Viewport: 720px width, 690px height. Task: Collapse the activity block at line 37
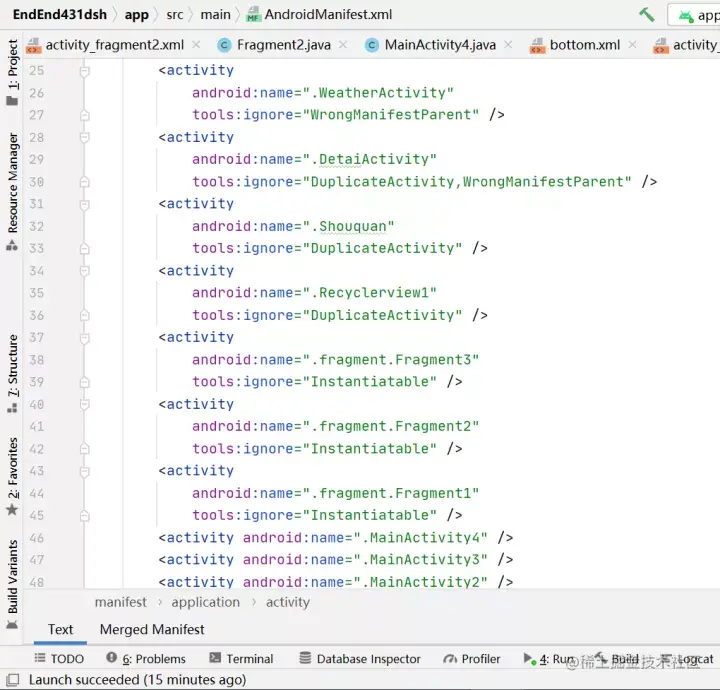point(84,338)
